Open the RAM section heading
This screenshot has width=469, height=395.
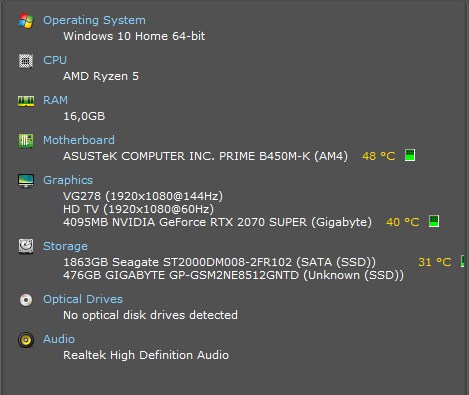(x=55, y=100)
